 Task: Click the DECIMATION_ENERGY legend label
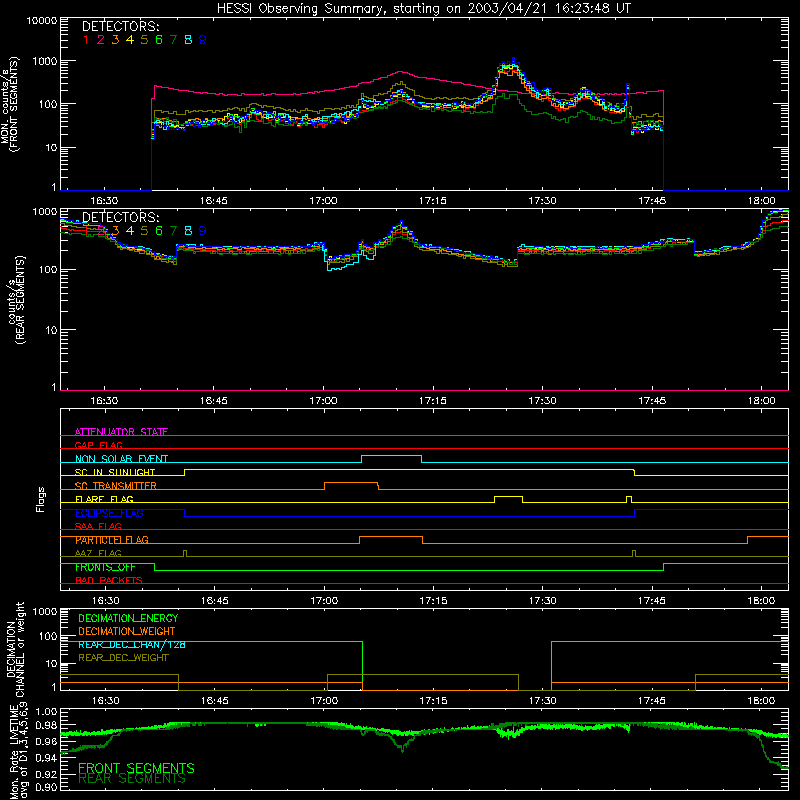(x=128, y=618)
